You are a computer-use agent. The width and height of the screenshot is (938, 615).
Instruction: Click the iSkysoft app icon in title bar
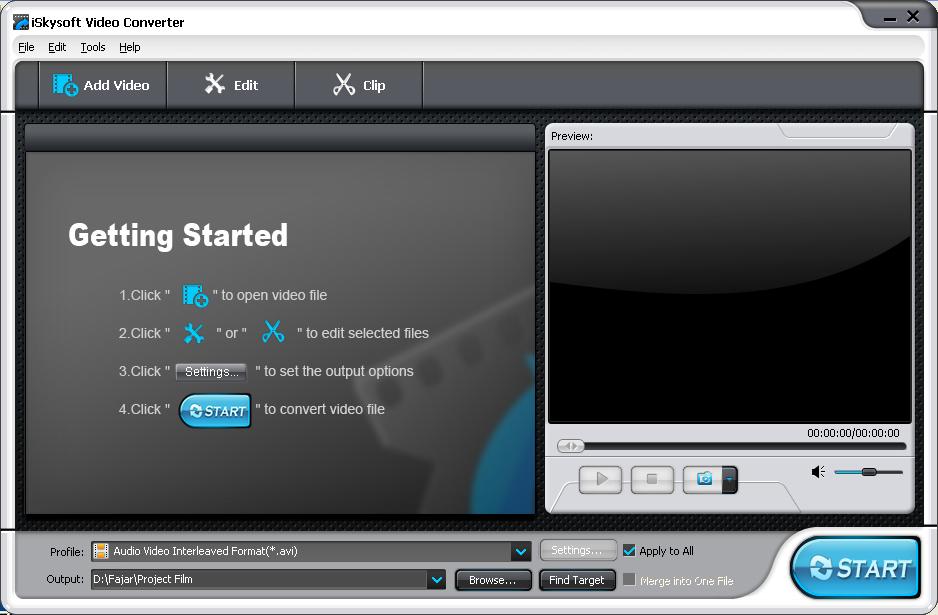(x=21, y=22)
